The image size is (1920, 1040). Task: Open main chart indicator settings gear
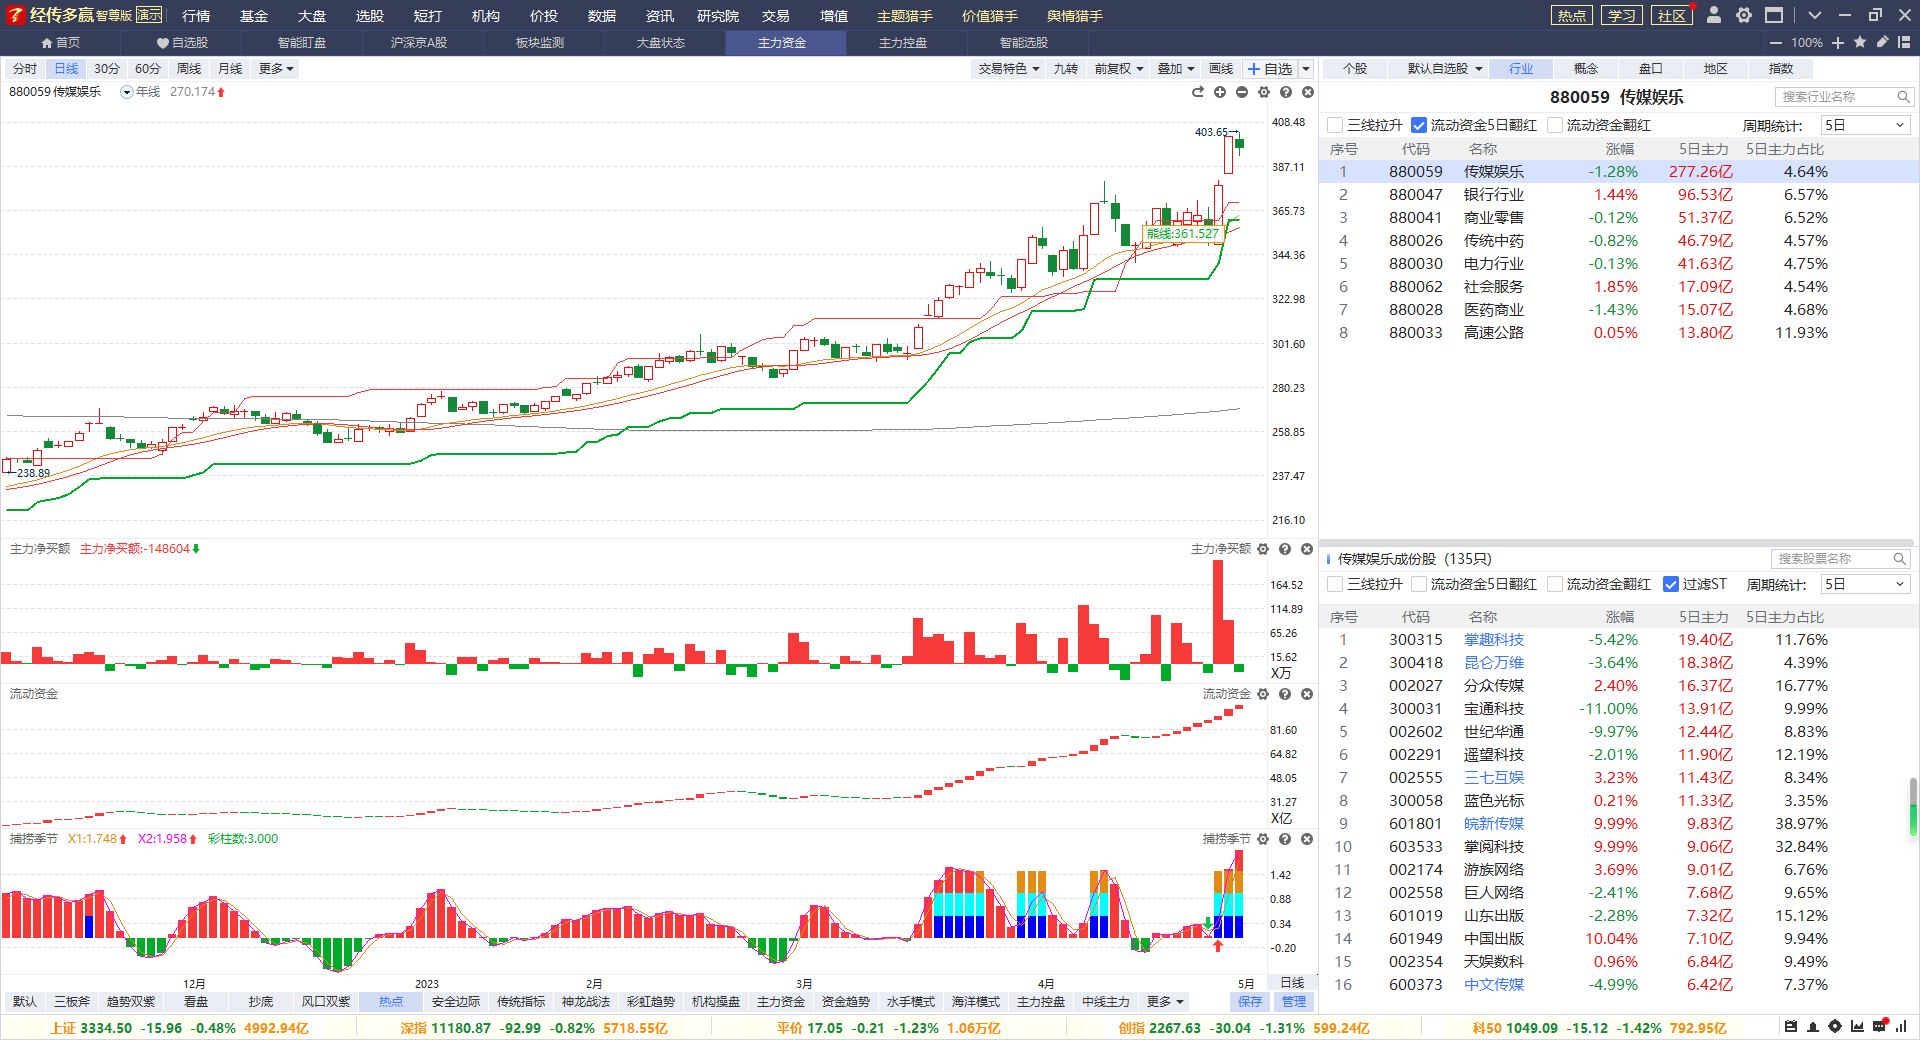tap(1264, 92)
